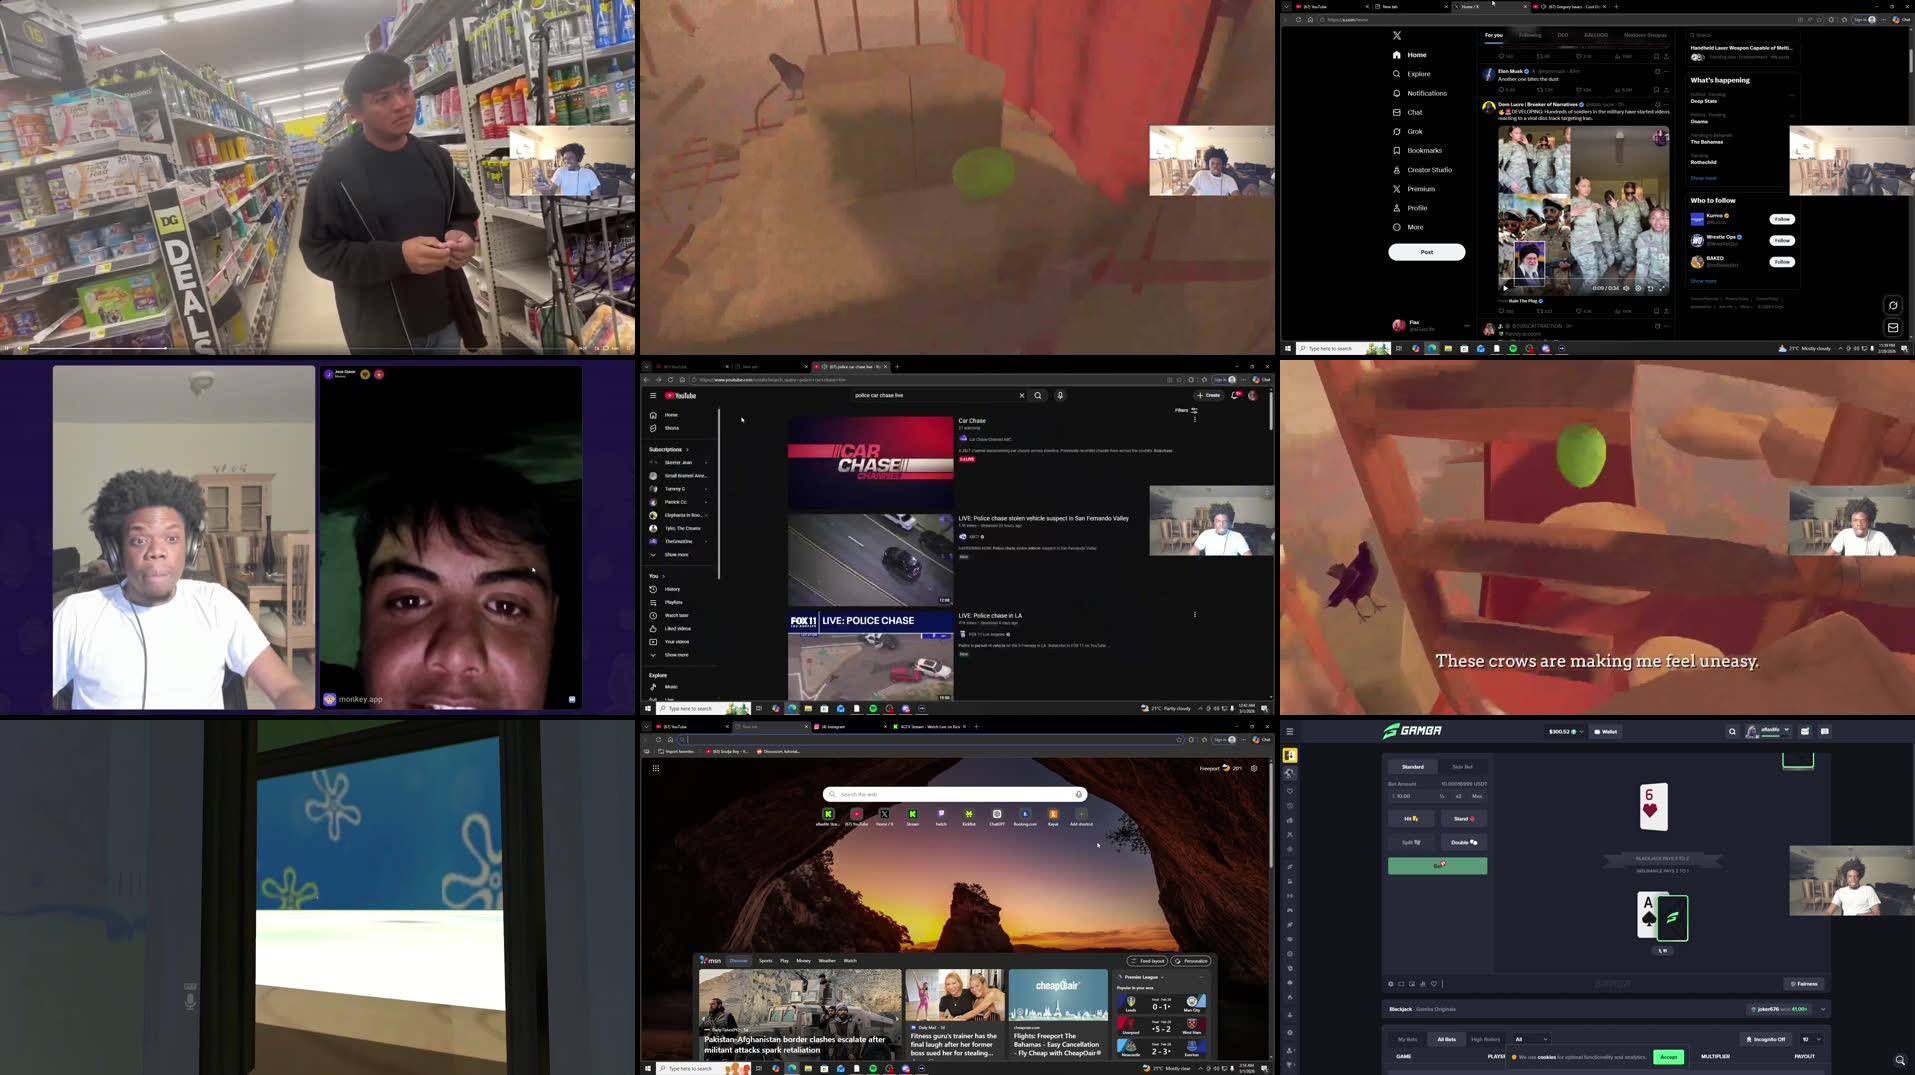
Task: Click the YouTube notifications bell
Action: [1234, 395]
